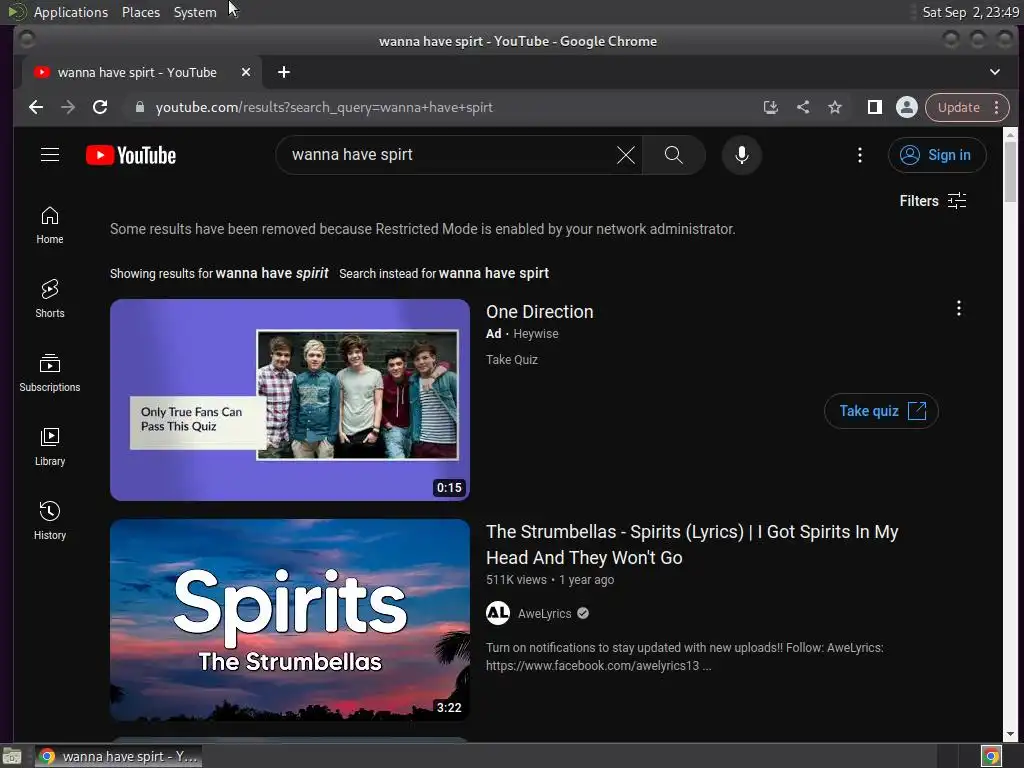Clear the search box with X icon

pyautogui.click(x=626, y=155)
